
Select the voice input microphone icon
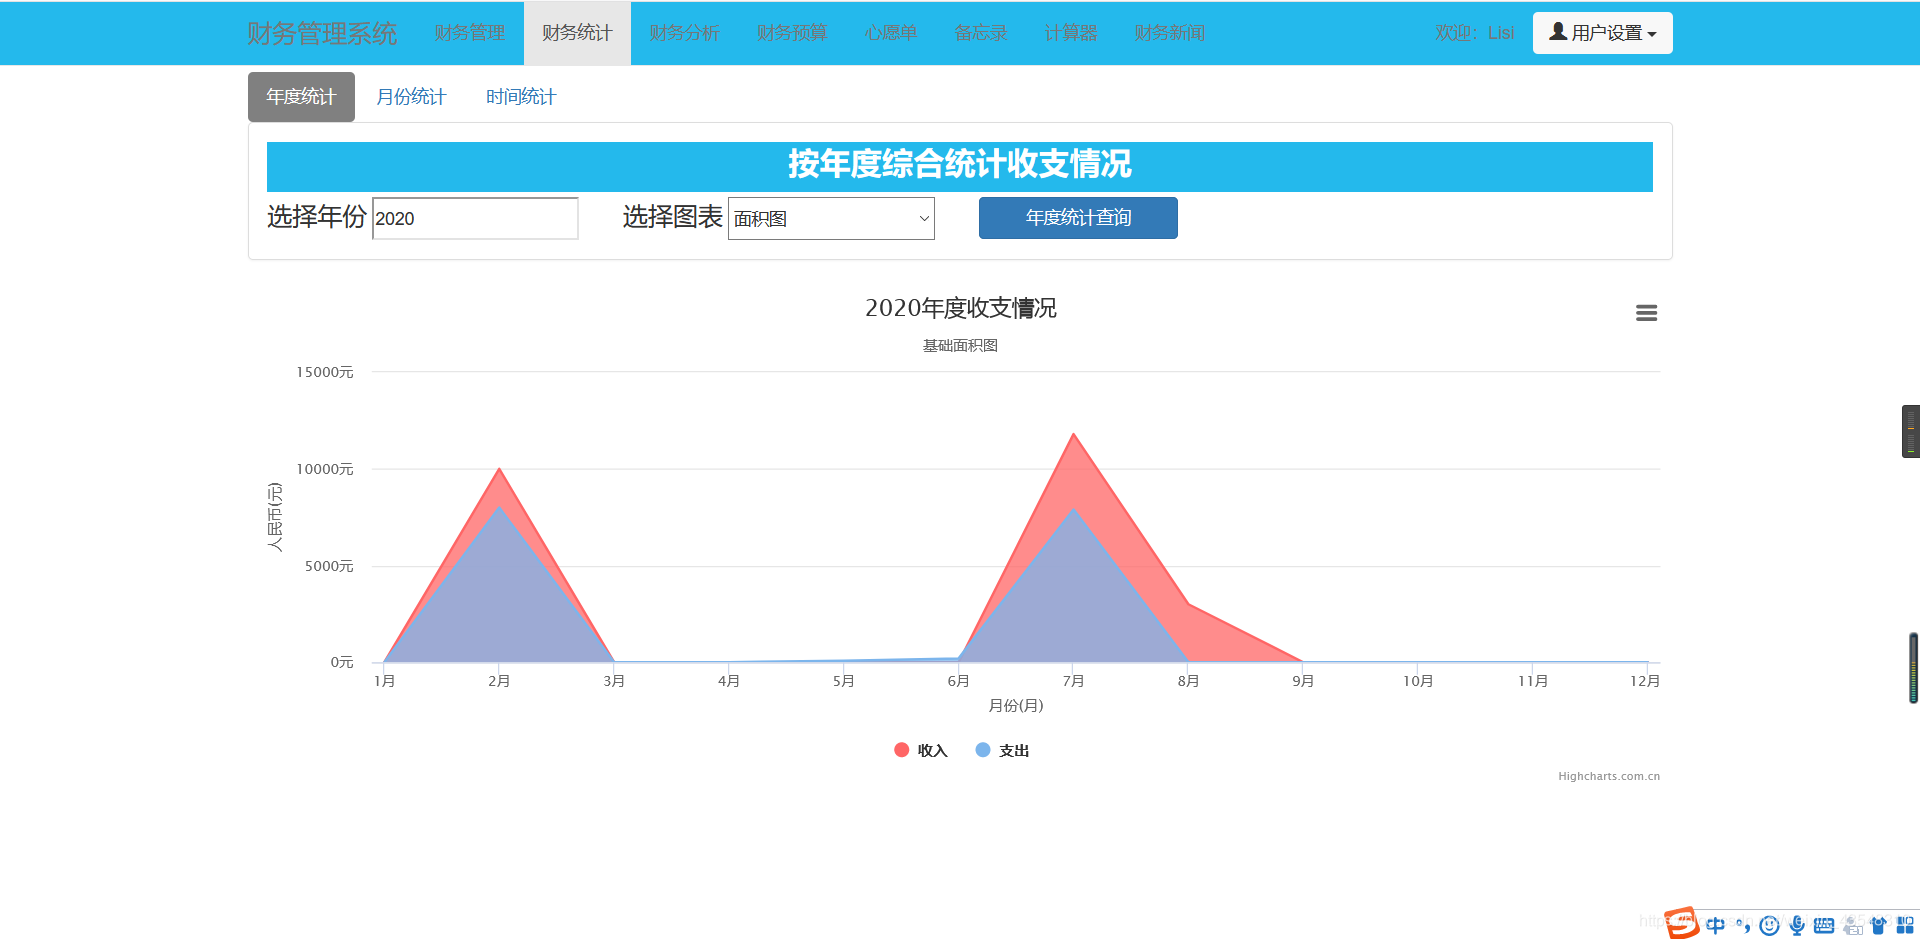[x=1797, y=925]
